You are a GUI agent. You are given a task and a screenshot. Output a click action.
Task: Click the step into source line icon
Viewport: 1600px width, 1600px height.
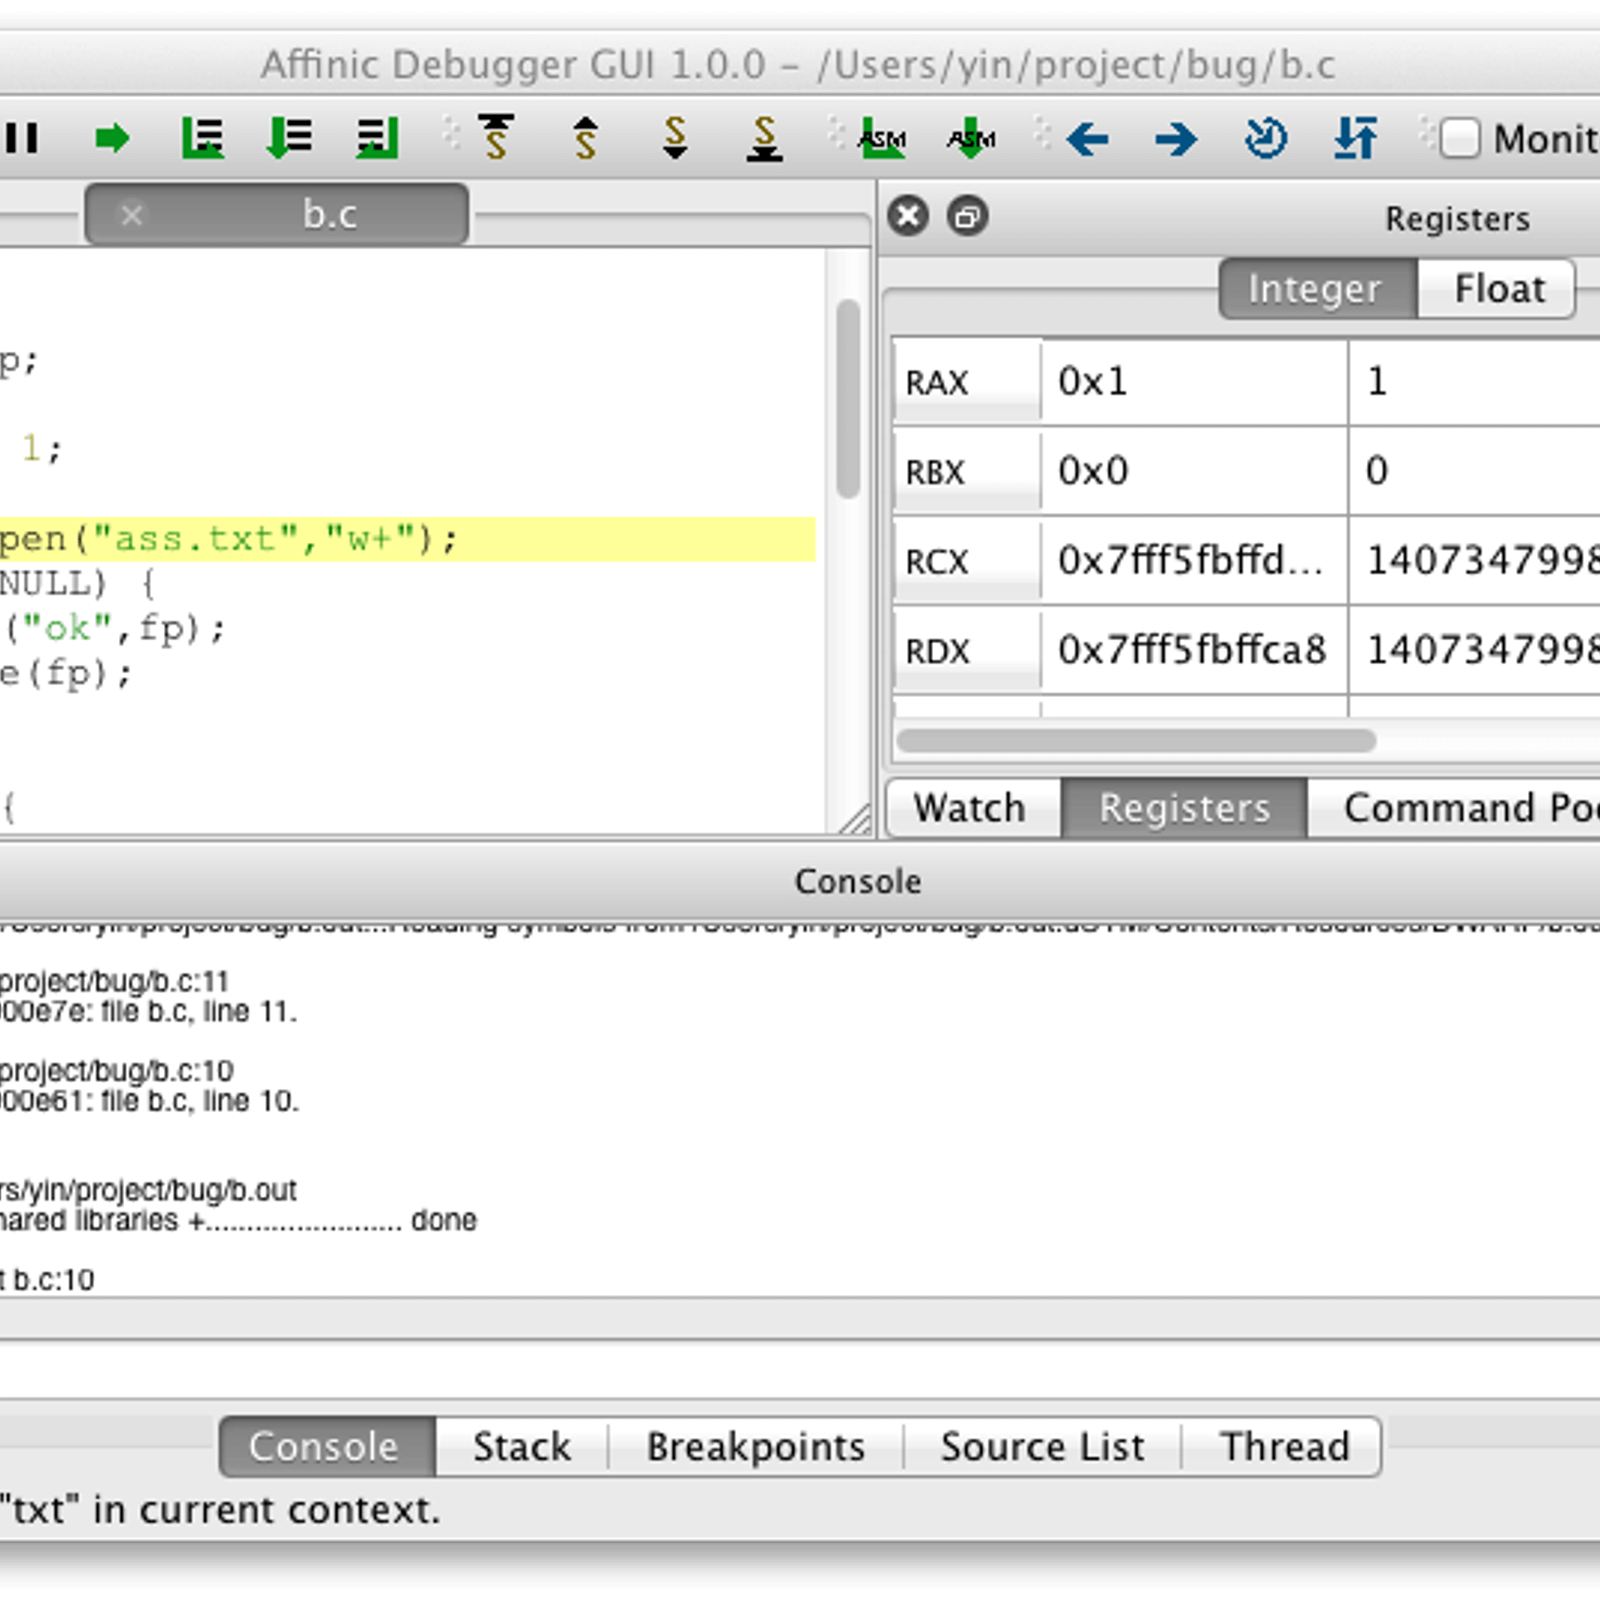[290, 138]
